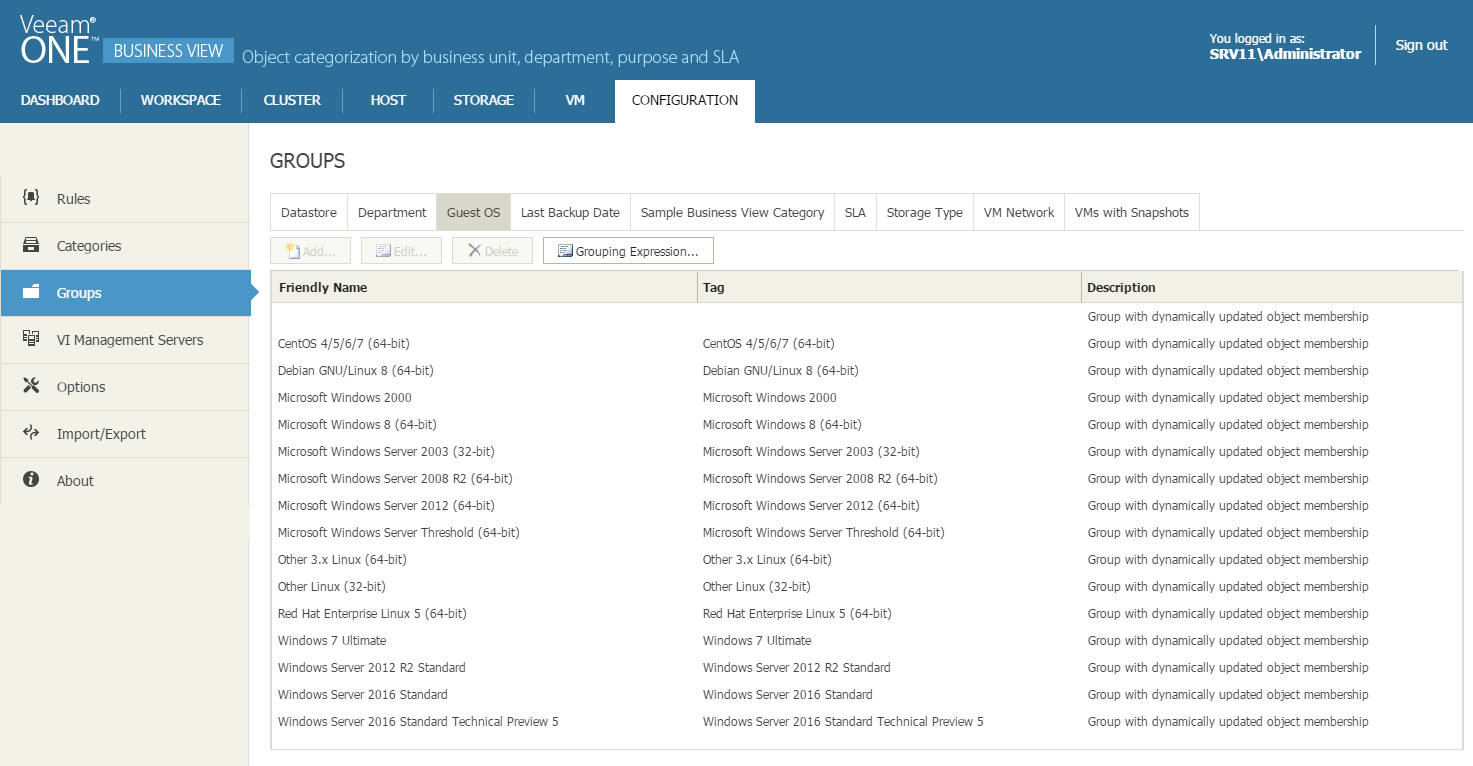
Task: Click the Sign out link
Action: tap(1421, 45)
